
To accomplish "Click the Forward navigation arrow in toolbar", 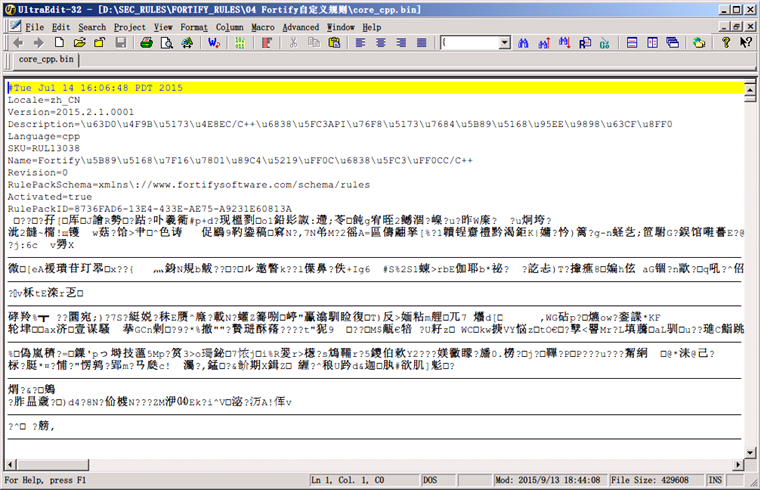I will [38, 43].
